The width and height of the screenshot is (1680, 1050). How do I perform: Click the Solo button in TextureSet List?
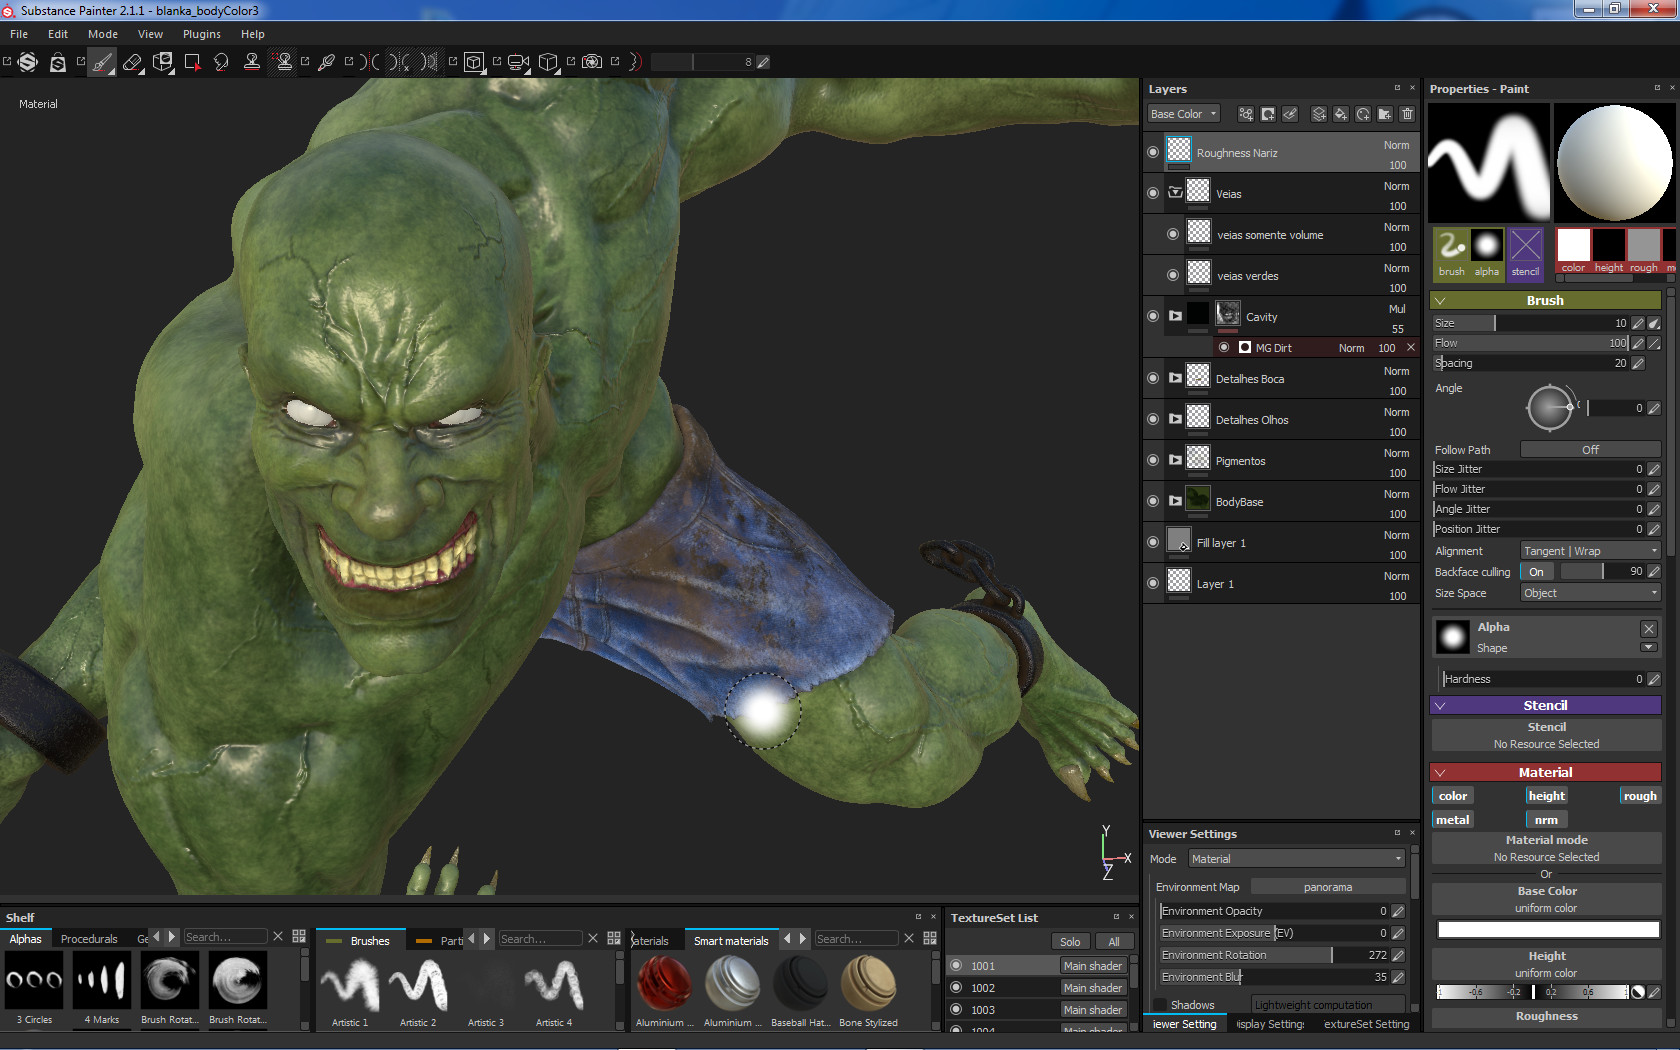coord(1070,942)
